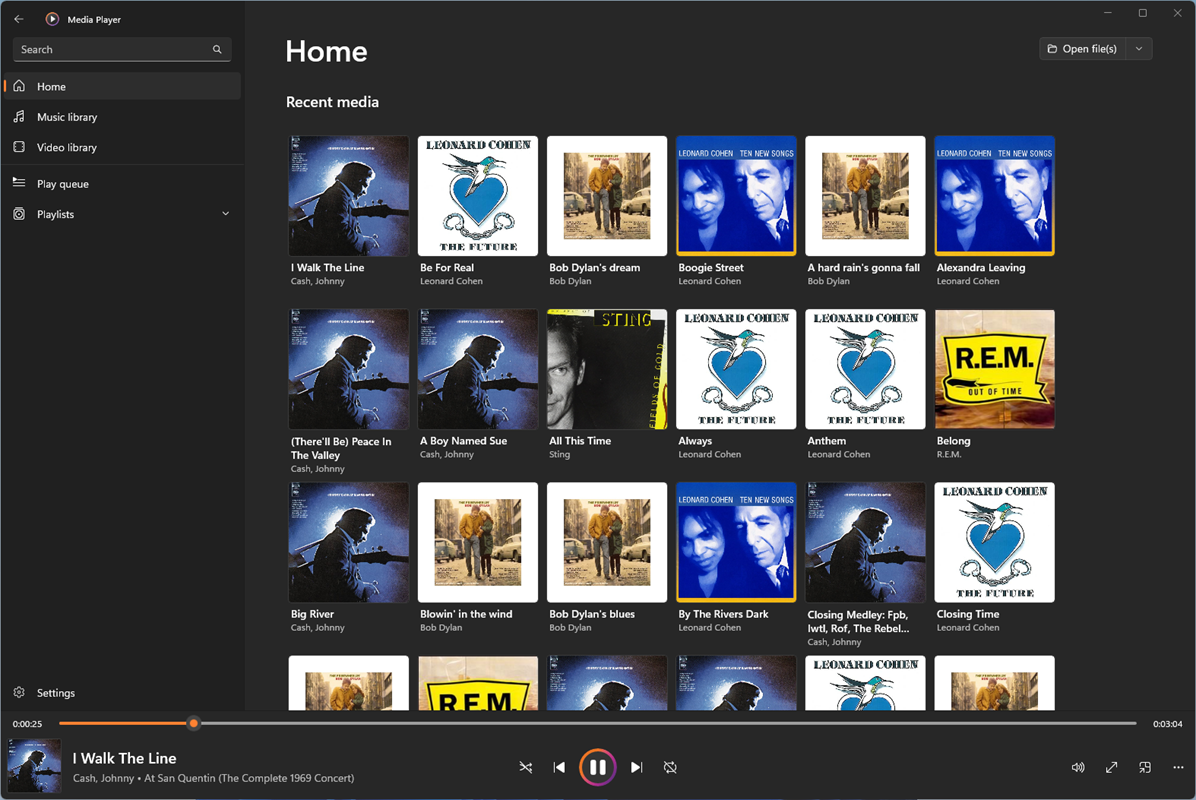Open the volume control
Screen dimensions: 1196x800
pyautogui.click(x=1078, y=767)
